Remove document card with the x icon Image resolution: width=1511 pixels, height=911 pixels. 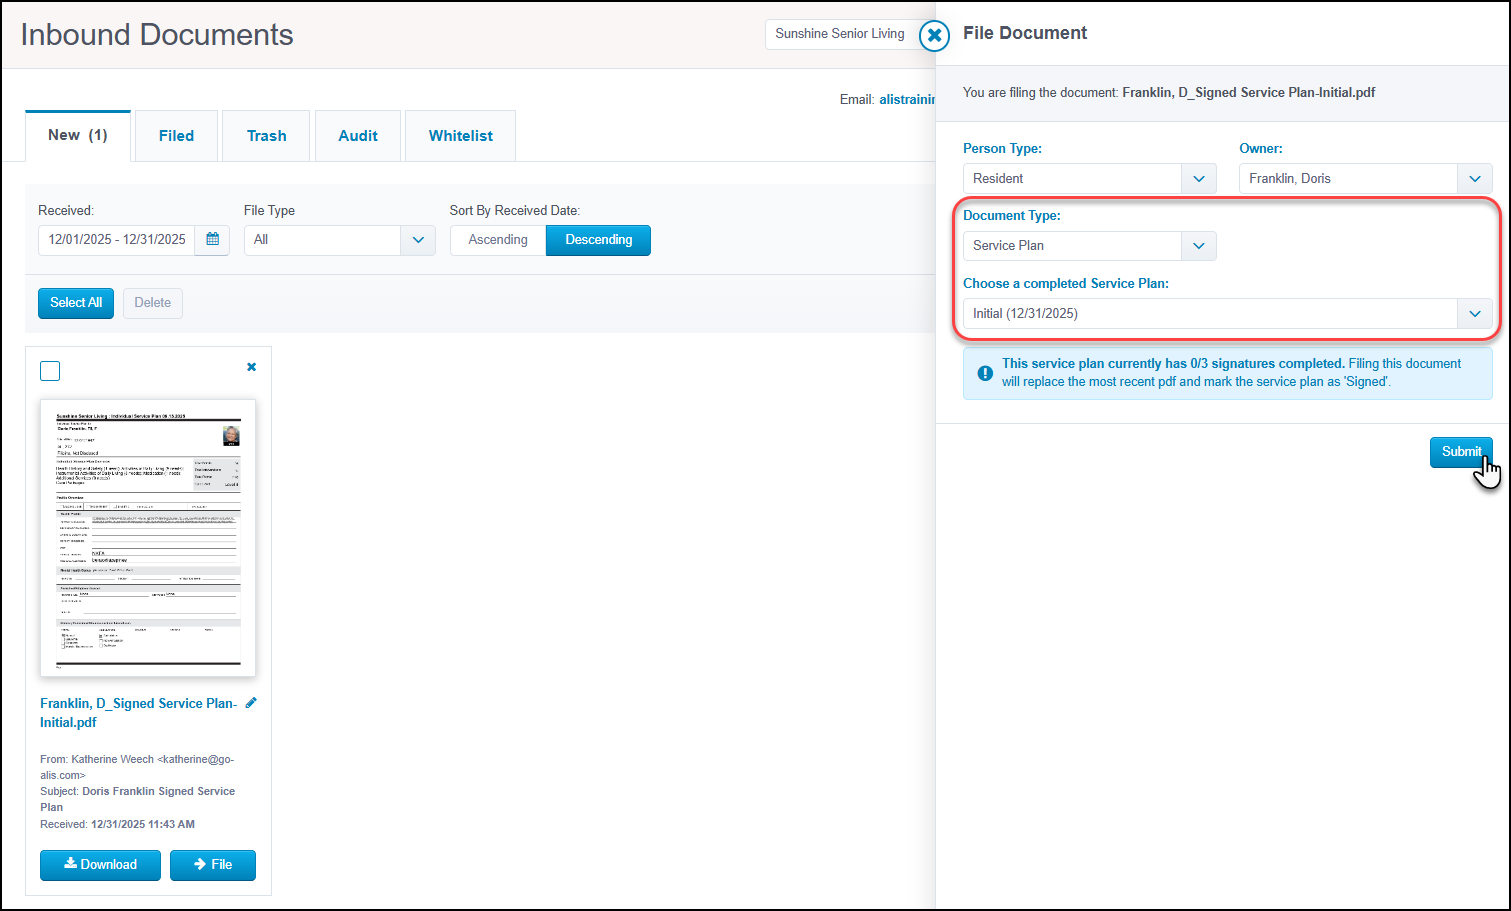click(251, 367)
